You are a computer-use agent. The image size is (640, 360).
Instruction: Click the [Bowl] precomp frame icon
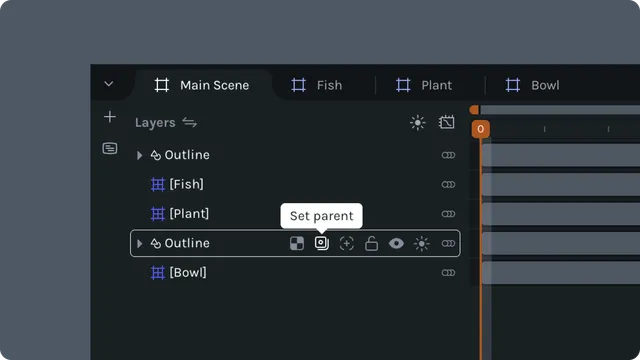(158, 273)
